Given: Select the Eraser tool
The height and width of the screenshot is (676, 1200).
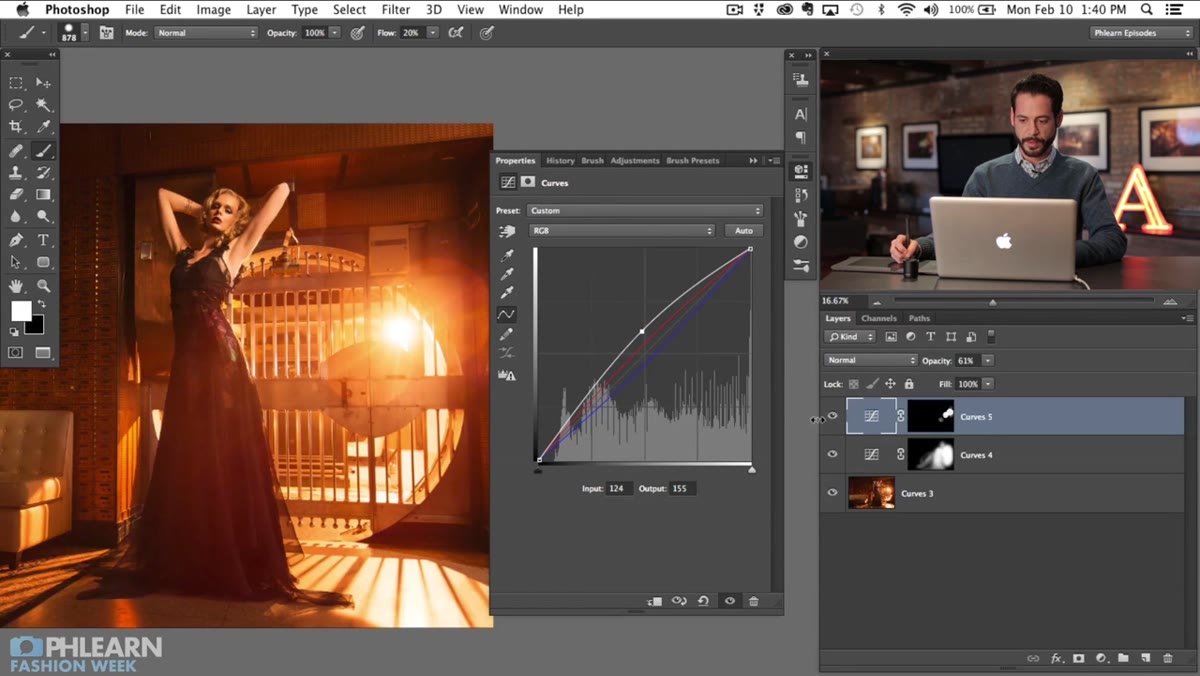Looking at the screenshot, I should 16,195.
